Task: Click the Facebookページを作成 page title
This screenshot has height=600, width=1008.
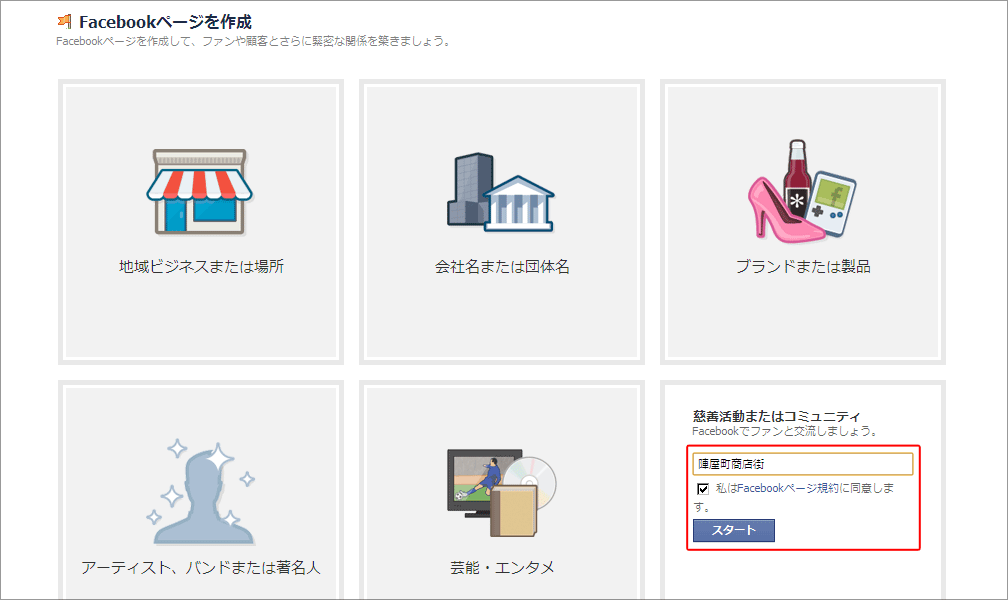Action: (x=165, y=22)
